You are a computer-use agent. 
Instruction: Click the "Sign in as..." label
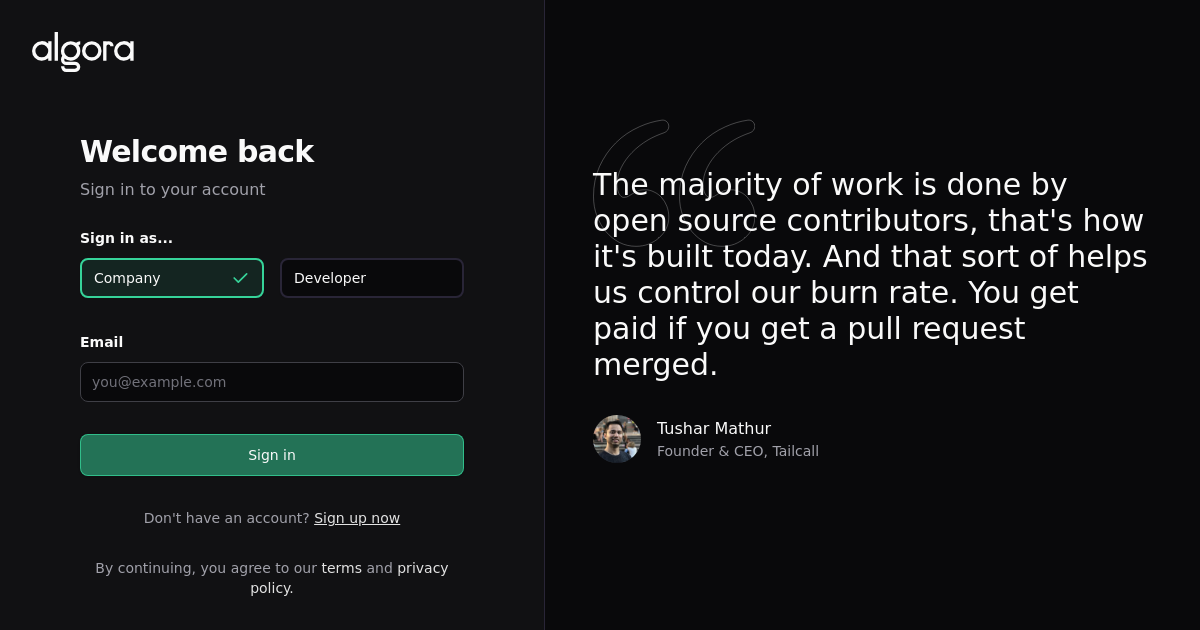click(x=126, y=238)
